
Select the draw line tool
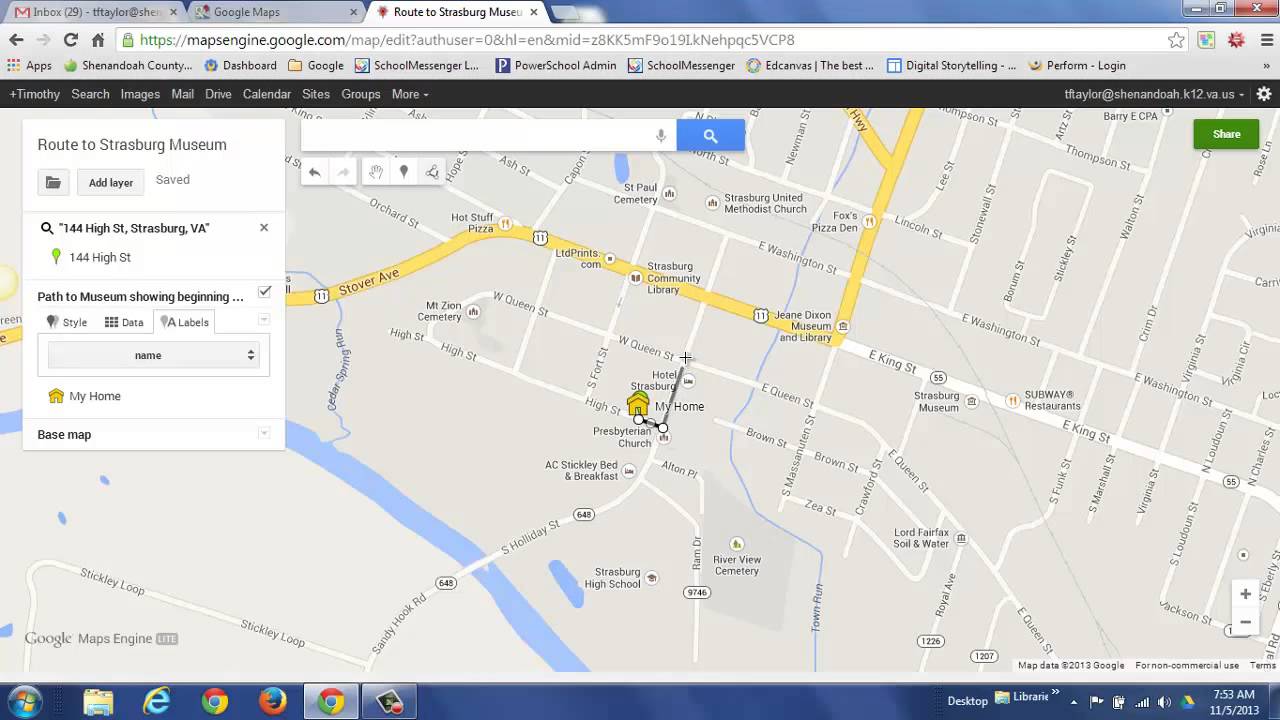[432, 172]
